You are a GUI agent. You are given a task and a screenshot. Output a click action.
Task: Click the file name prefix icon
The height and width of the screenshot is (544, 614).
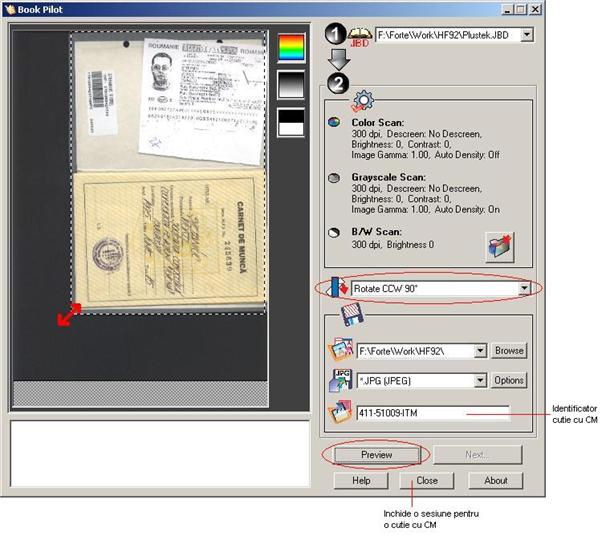(x=339, y=412)
